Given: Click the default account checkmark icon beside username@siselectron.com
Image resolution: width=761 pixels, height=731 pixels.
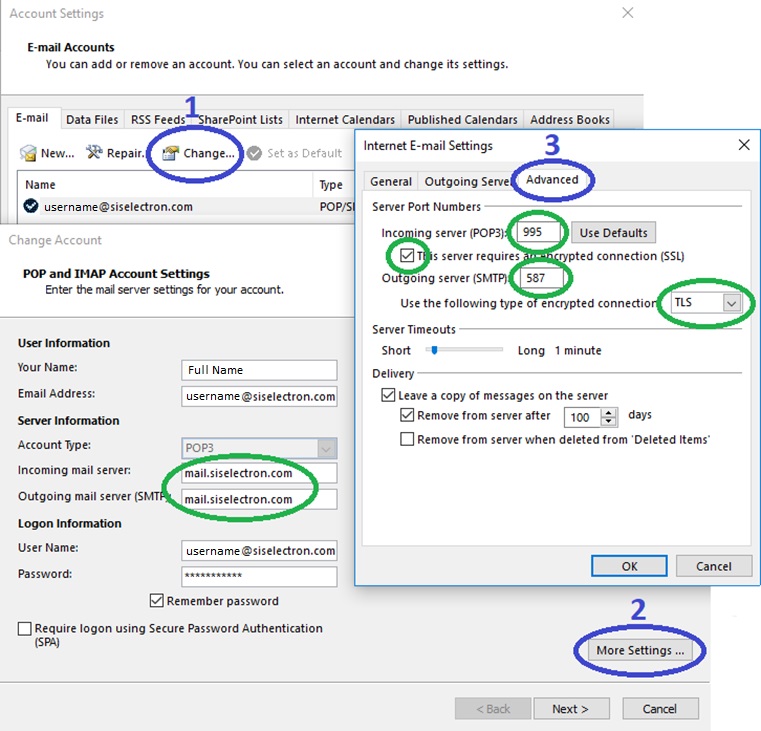Looking at the screenshot, I should tap(31, 206).
